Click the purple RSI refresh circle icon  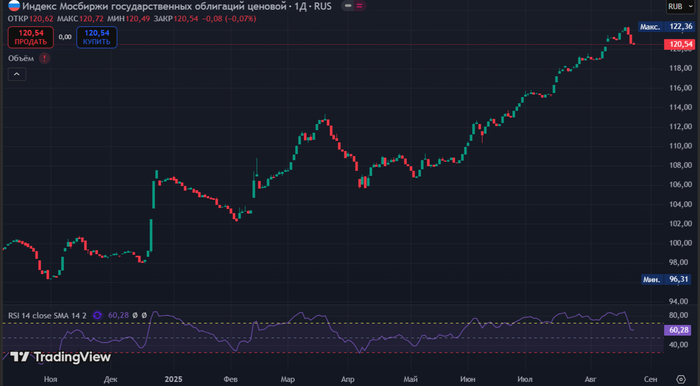97,315
